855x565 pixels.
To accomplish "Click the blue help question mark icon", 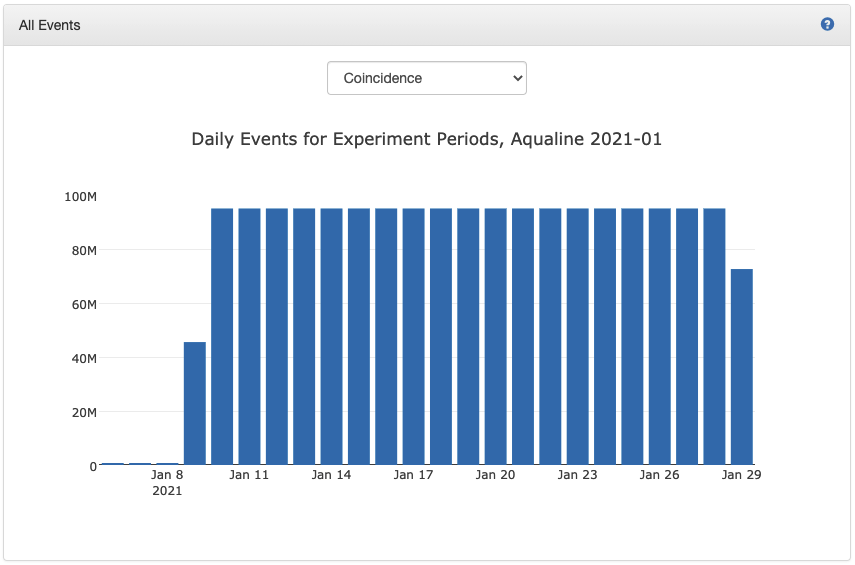I will coord(827,24).
